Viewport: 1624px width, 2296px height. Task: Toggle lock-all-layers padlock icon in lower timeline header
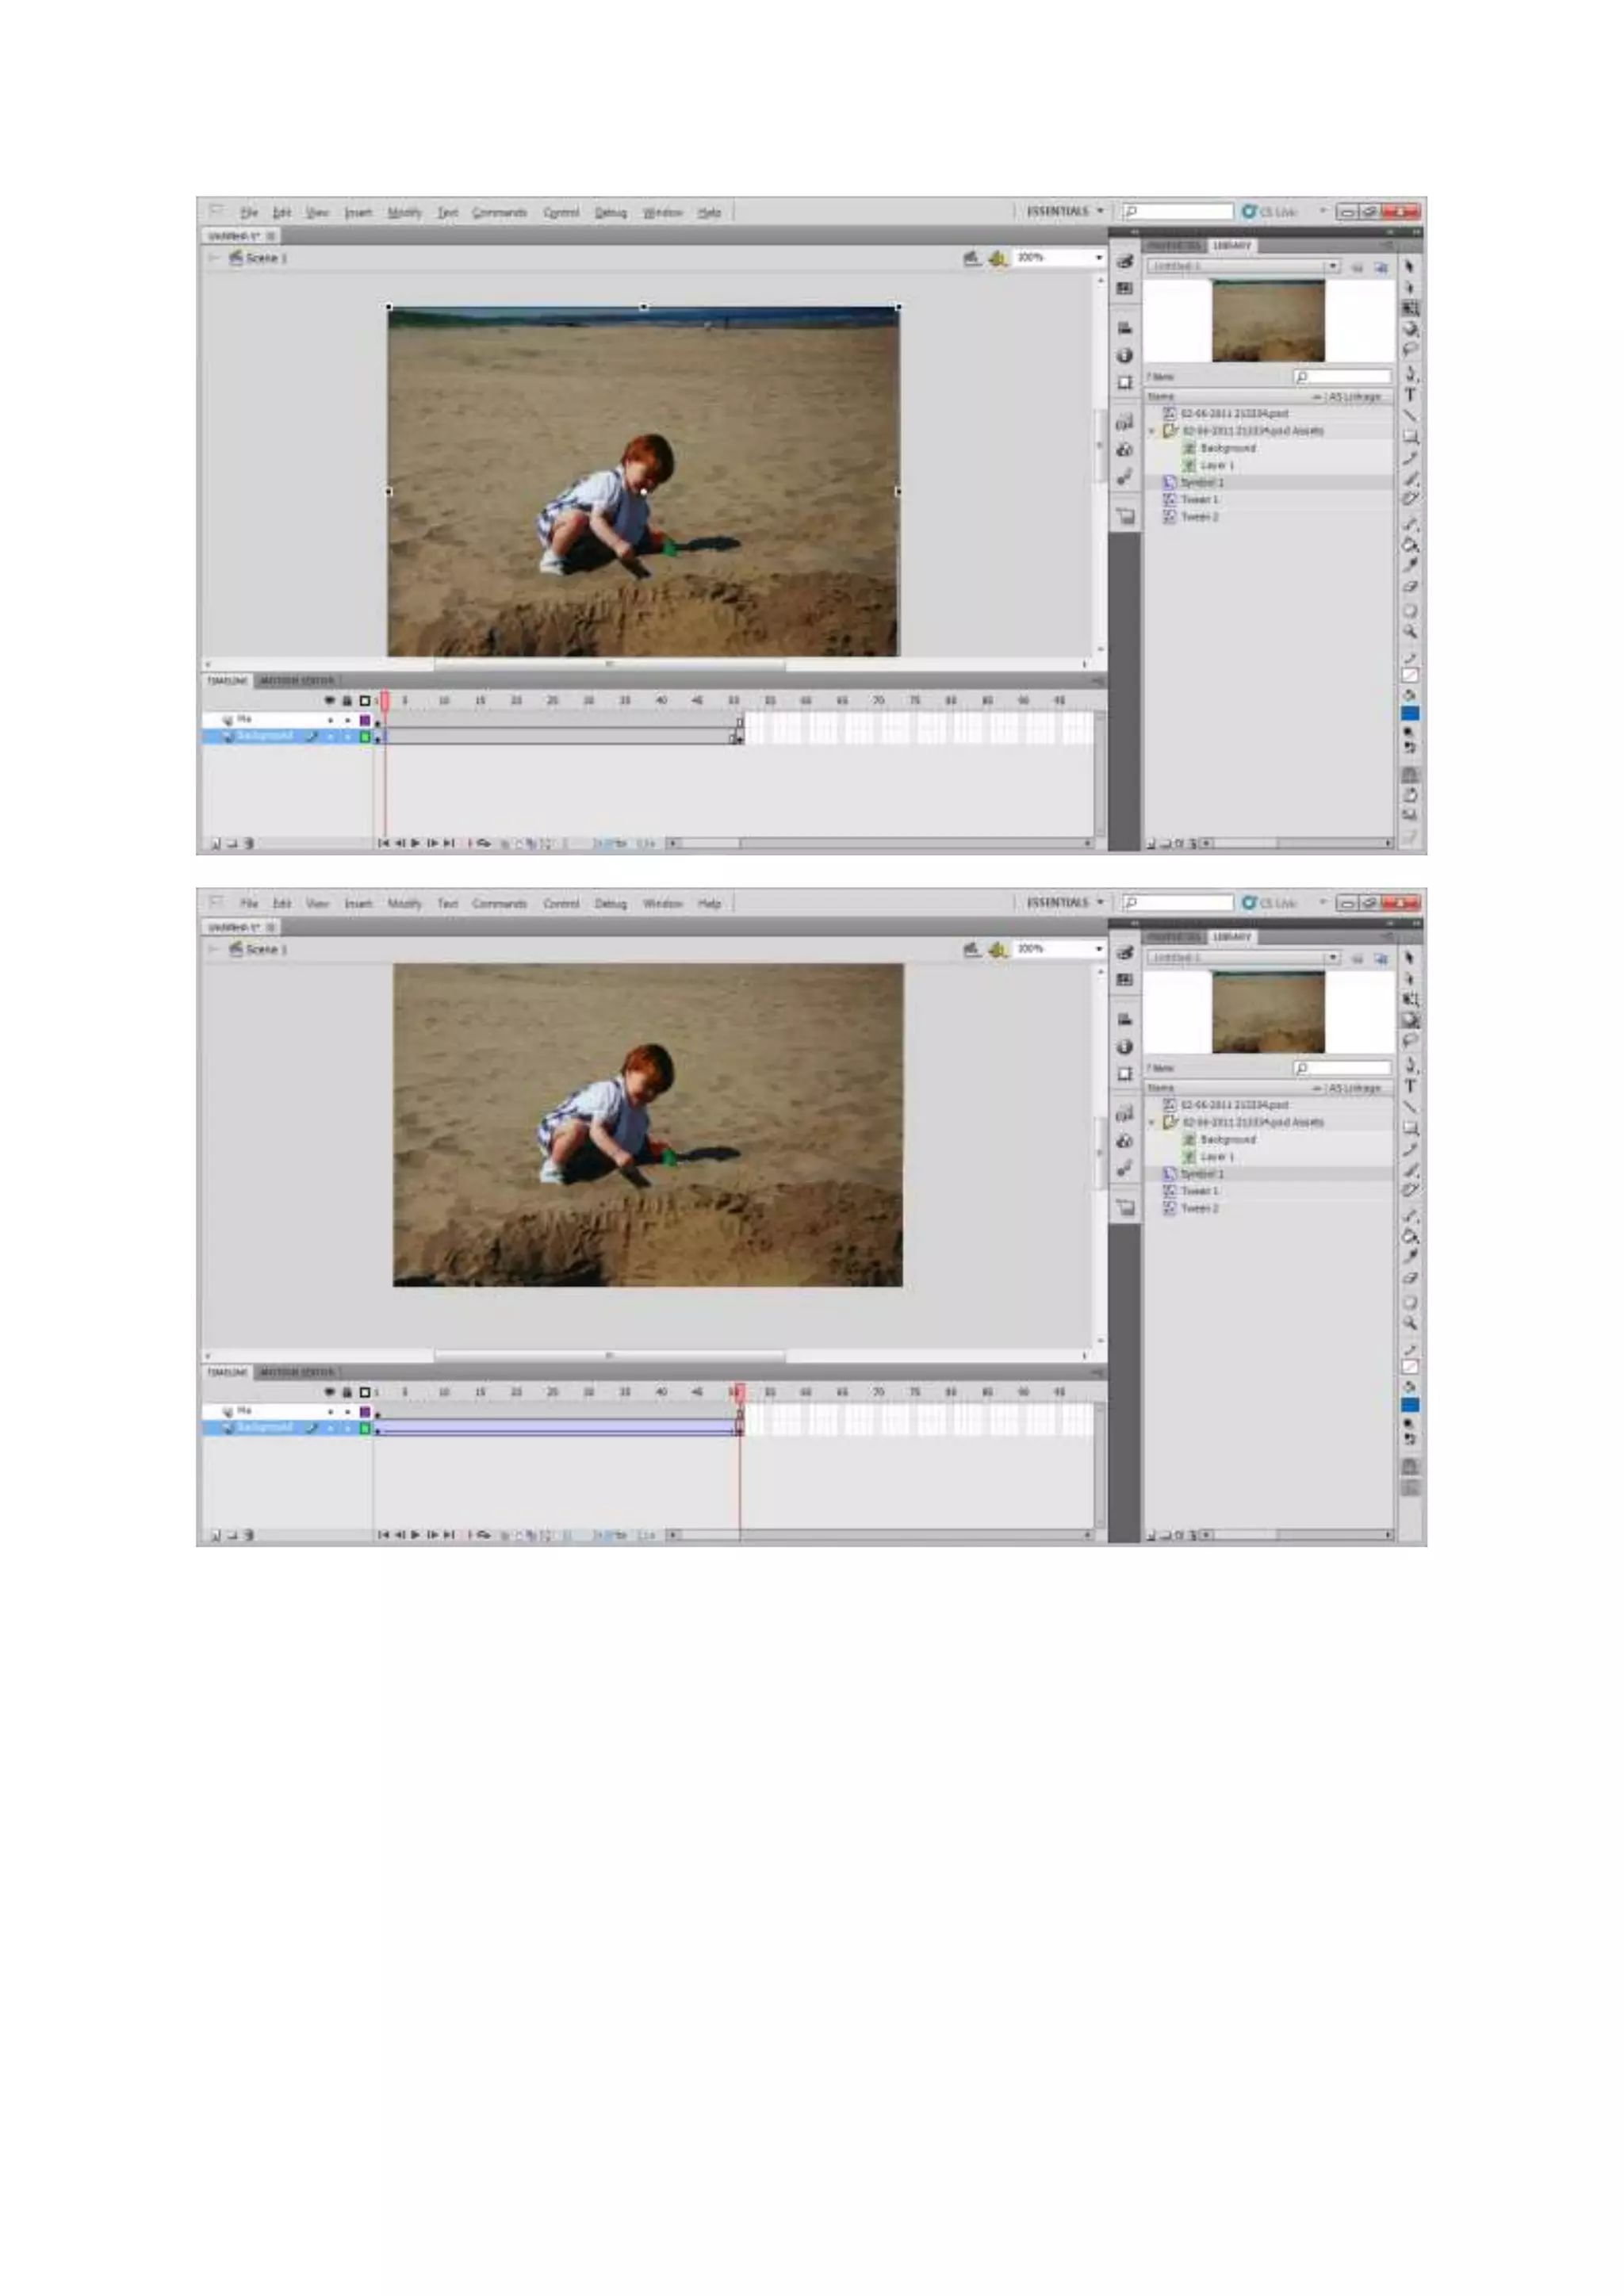tap(347, 1392)
